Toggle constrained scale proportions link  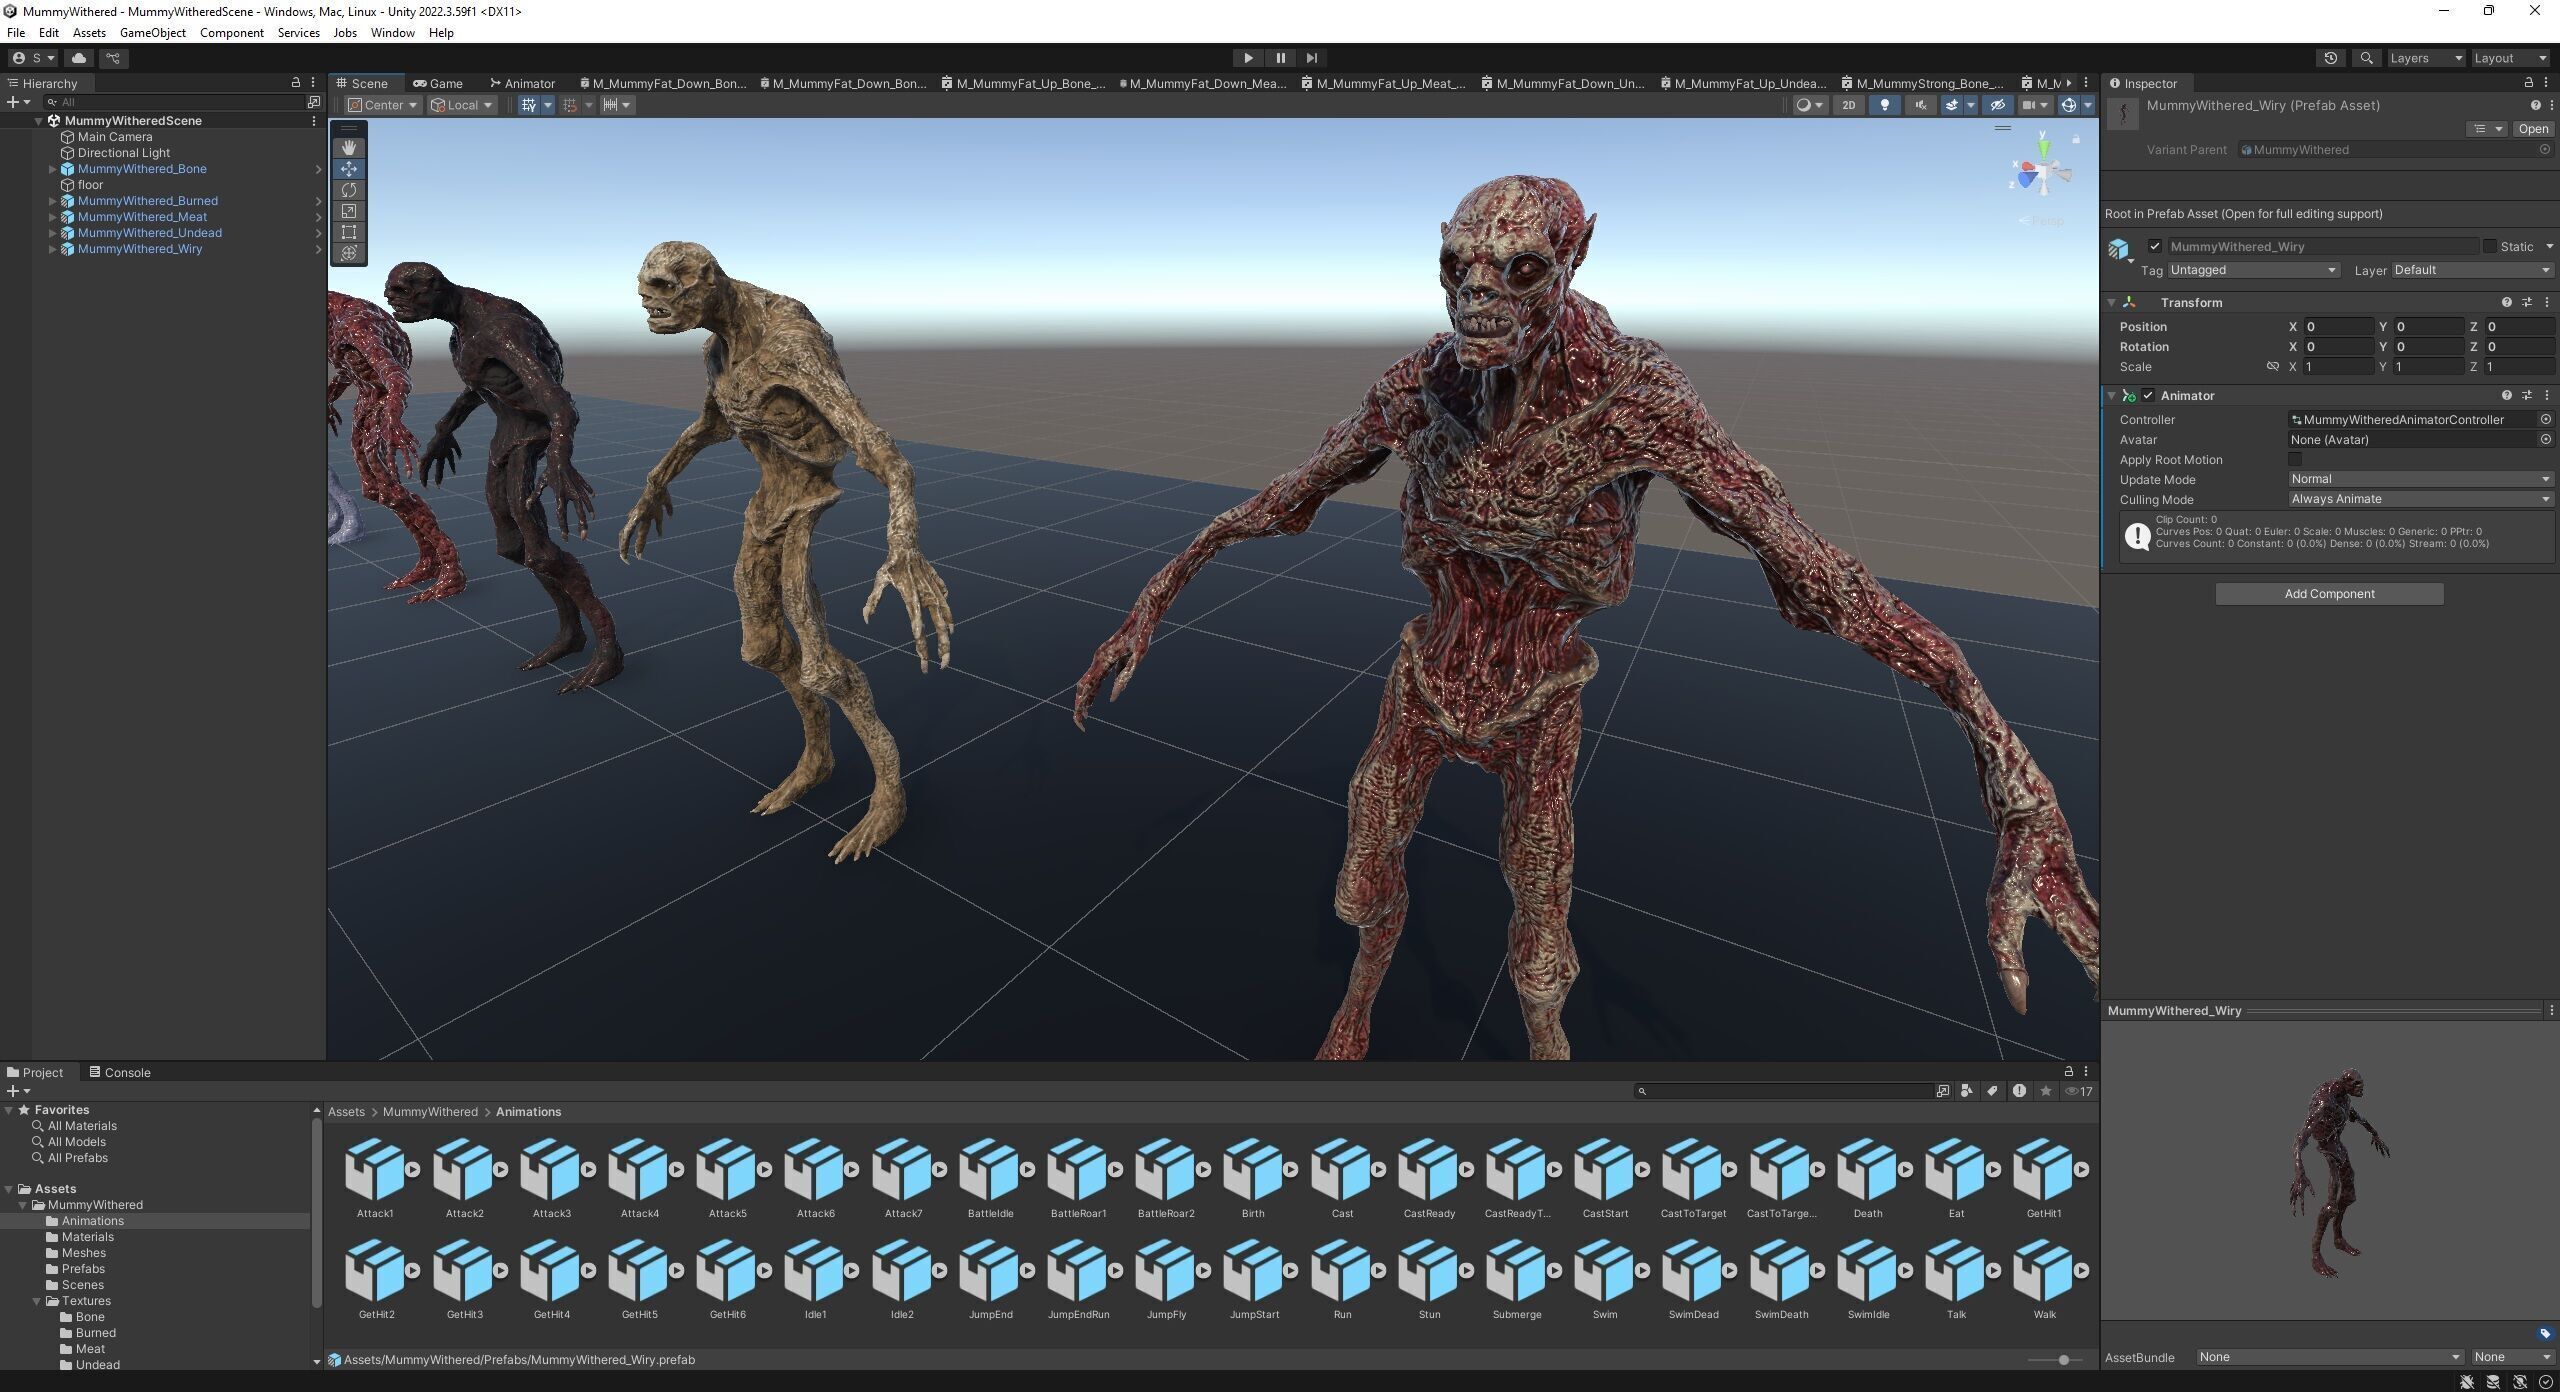click(2272, 367)
